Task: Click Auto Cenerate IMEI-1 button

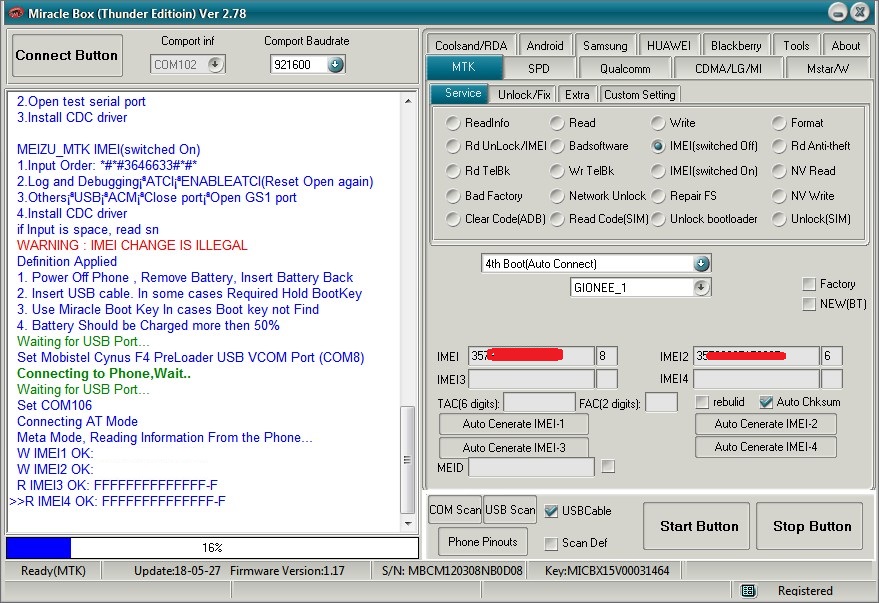Action: click(513, 424)
